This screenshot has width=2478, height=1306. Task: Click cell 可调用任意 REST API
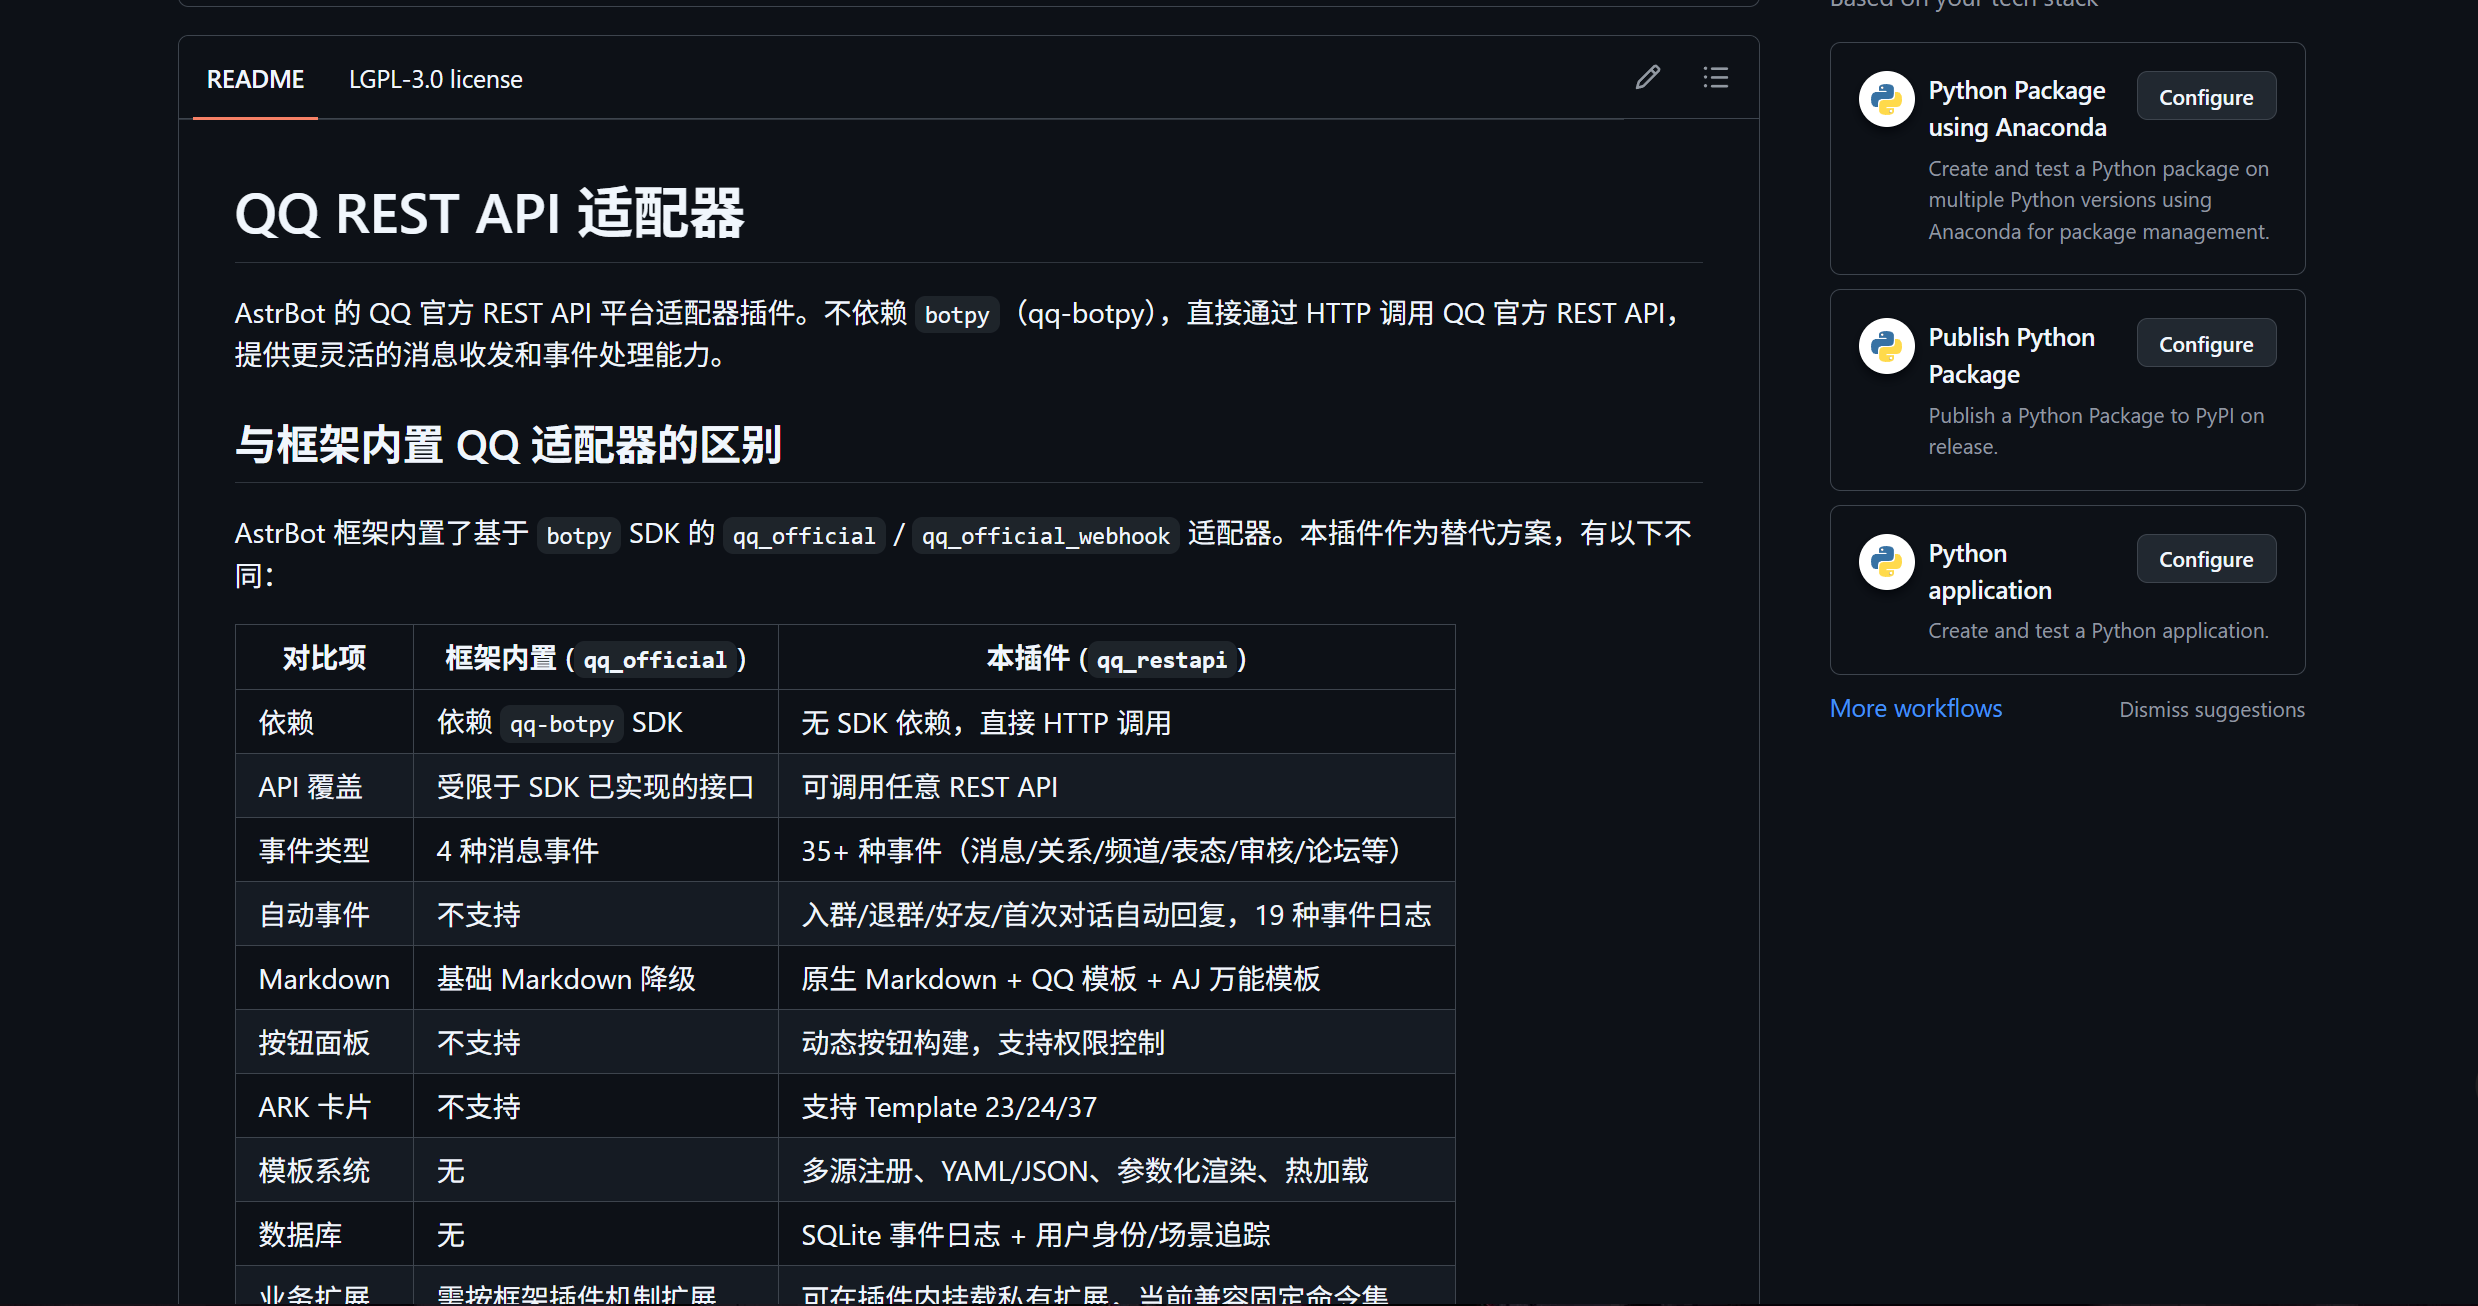(x=1116, y=786)
